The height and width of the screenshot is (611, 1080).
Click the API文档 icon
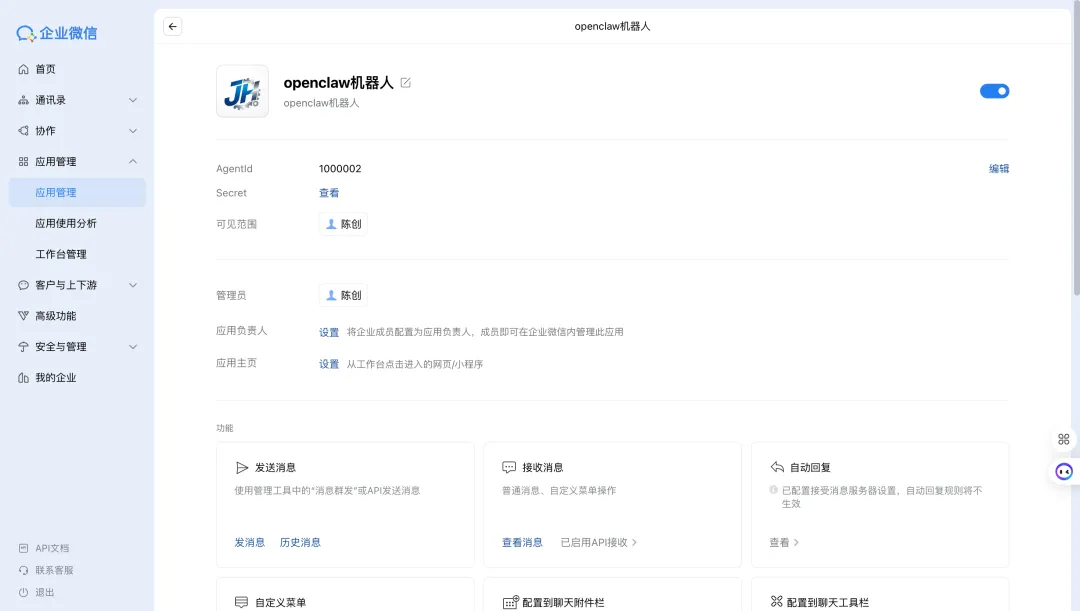pyautogui.click(x=23, y=548)
